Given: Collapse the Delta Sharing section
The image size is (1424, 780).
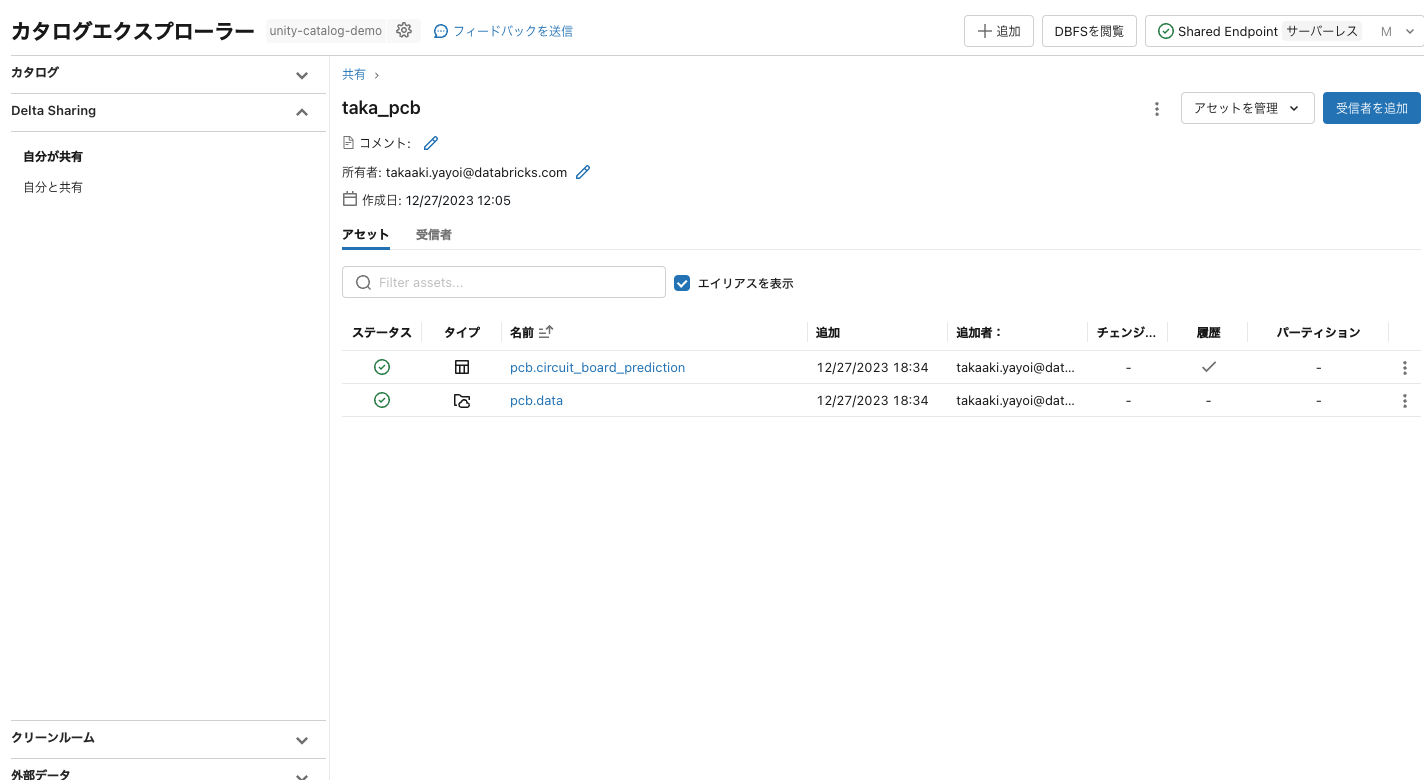Looking at the screenshot, I should 301,111.
